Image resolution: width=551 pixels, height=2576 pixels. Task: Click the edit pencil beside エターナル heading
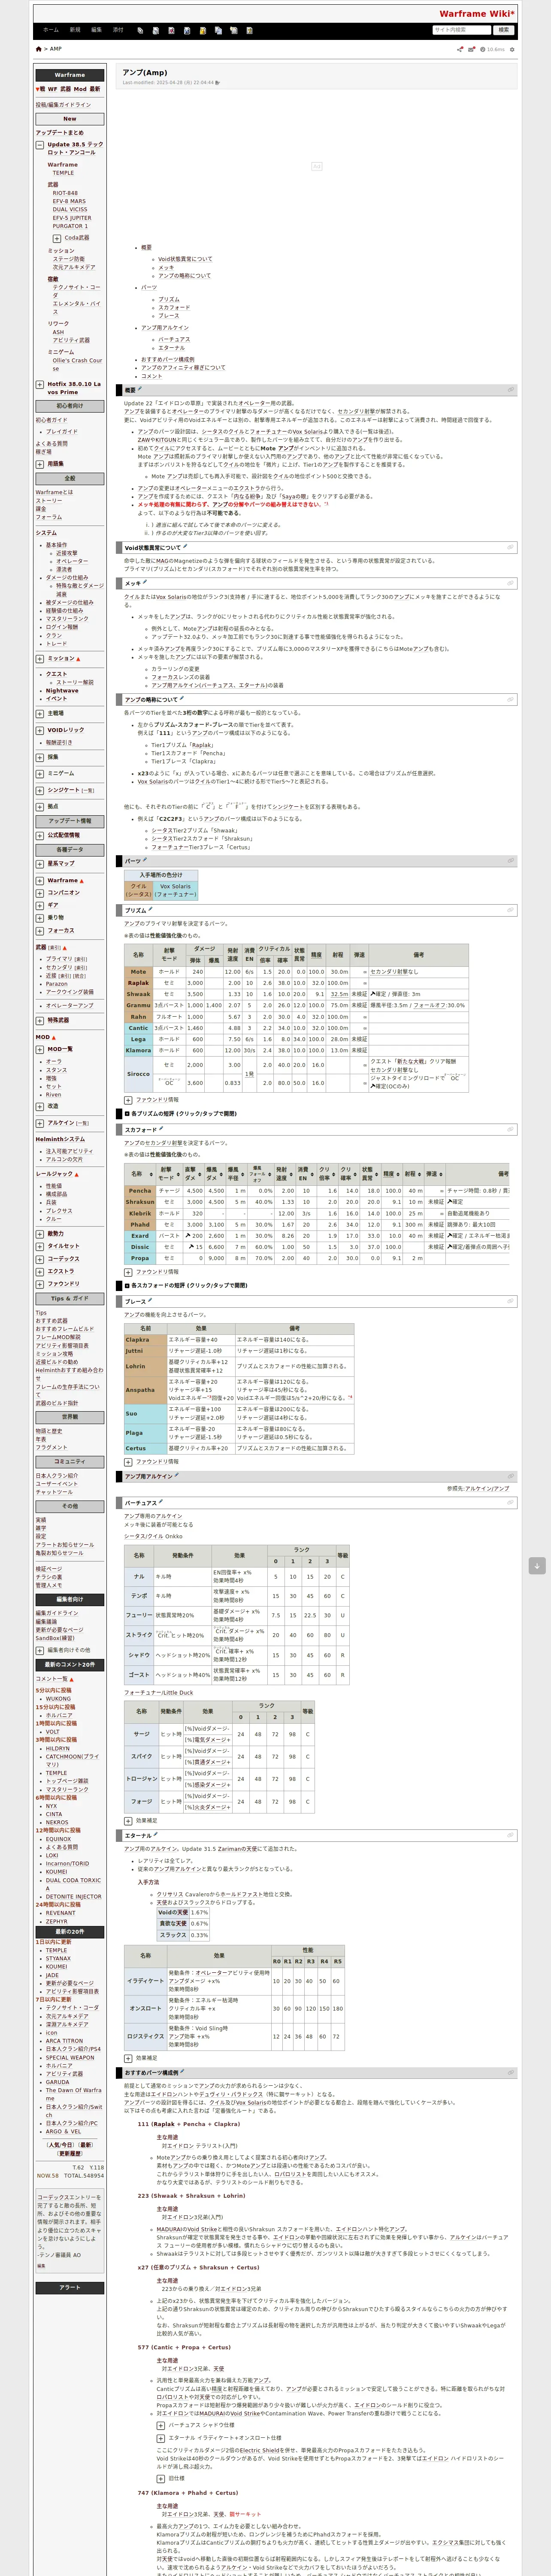[156, 1835]
